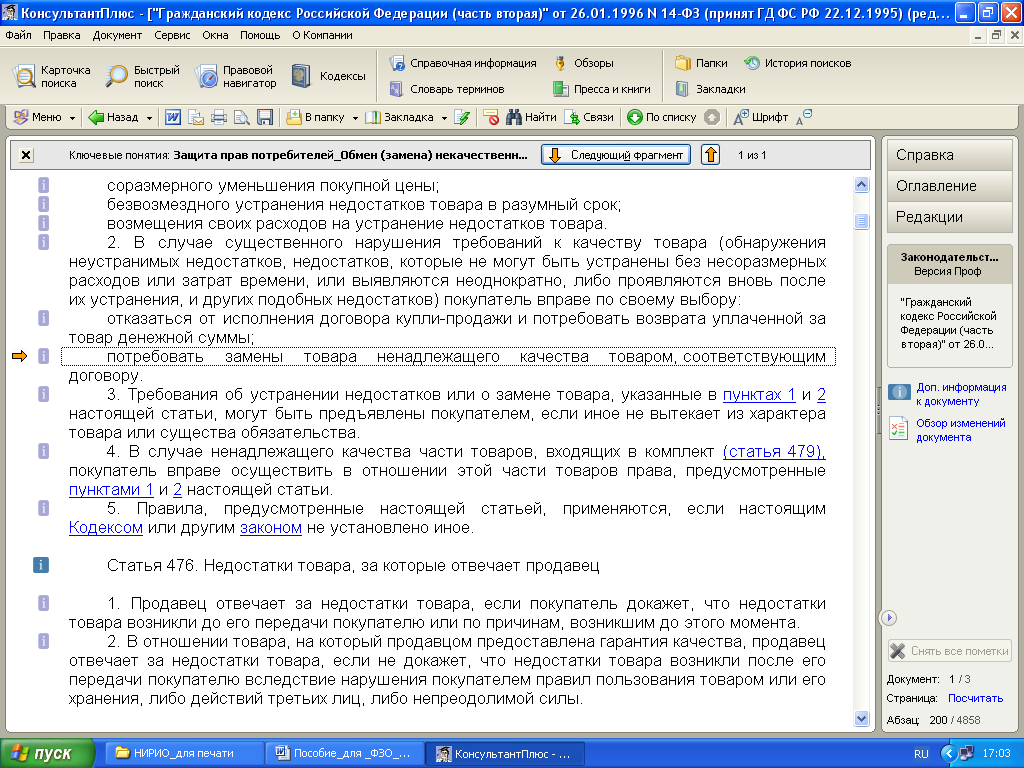Increase font size with Шрифт
The image size is (1024, 768).
(x=761, y=117)
